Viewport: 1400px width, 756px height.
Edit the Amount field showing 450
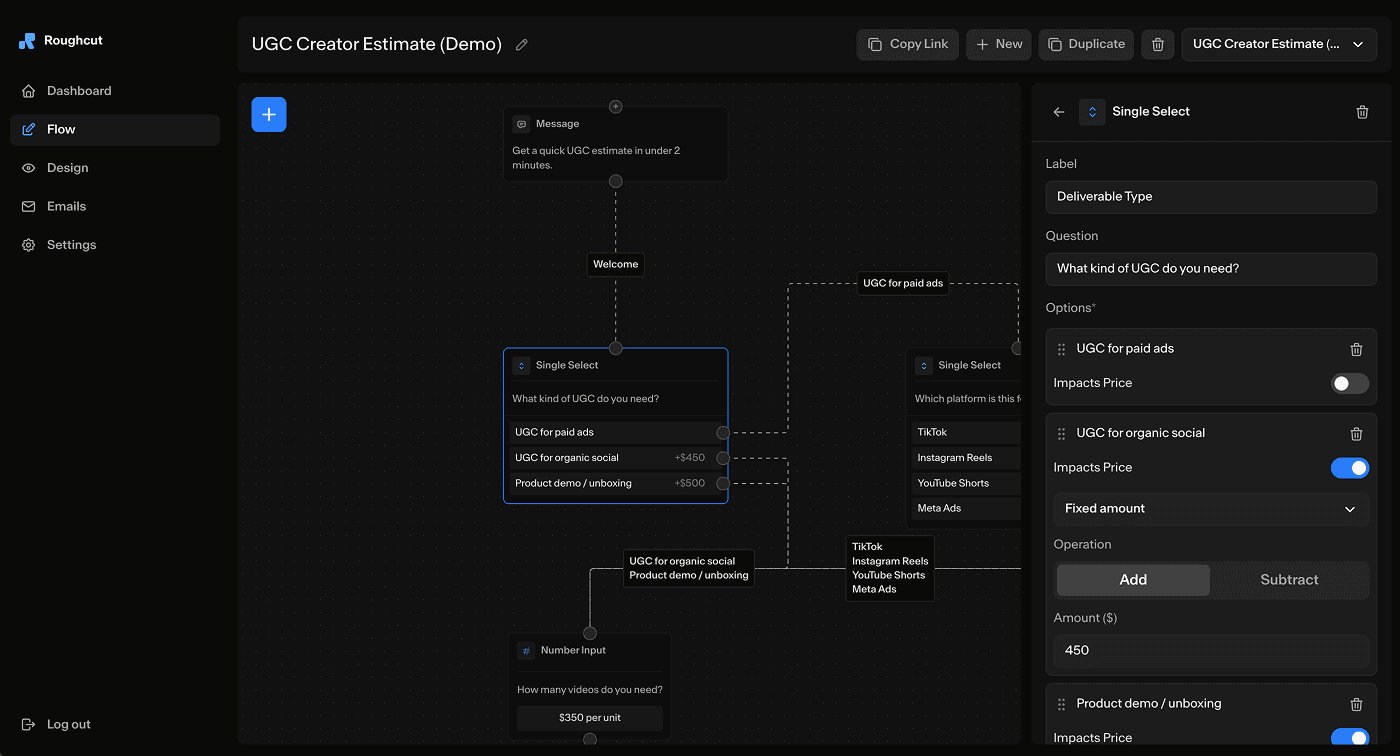pos(1210,650)
